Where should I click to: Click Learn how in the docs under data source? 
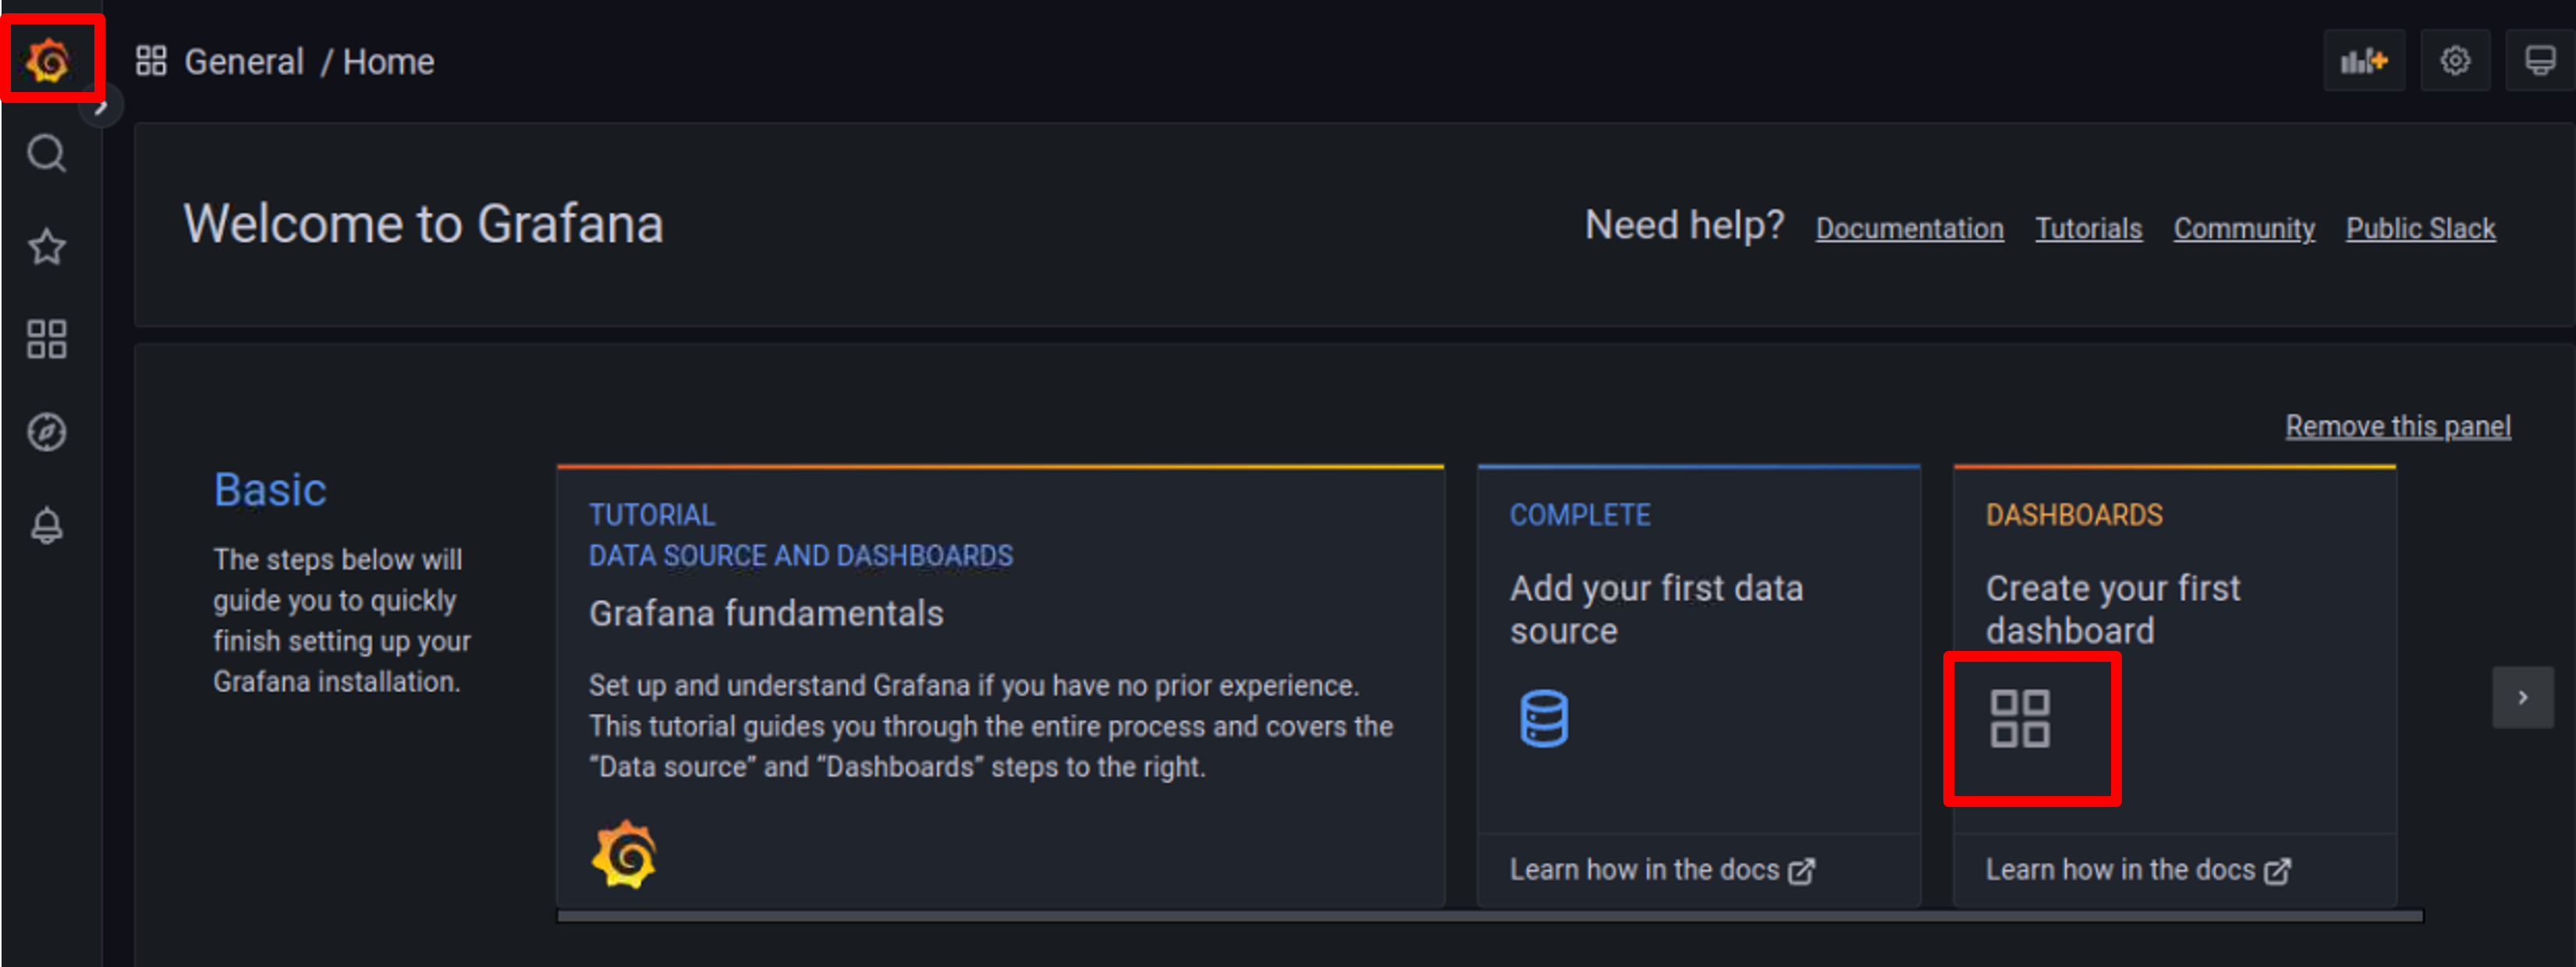tap(1661, 870)
